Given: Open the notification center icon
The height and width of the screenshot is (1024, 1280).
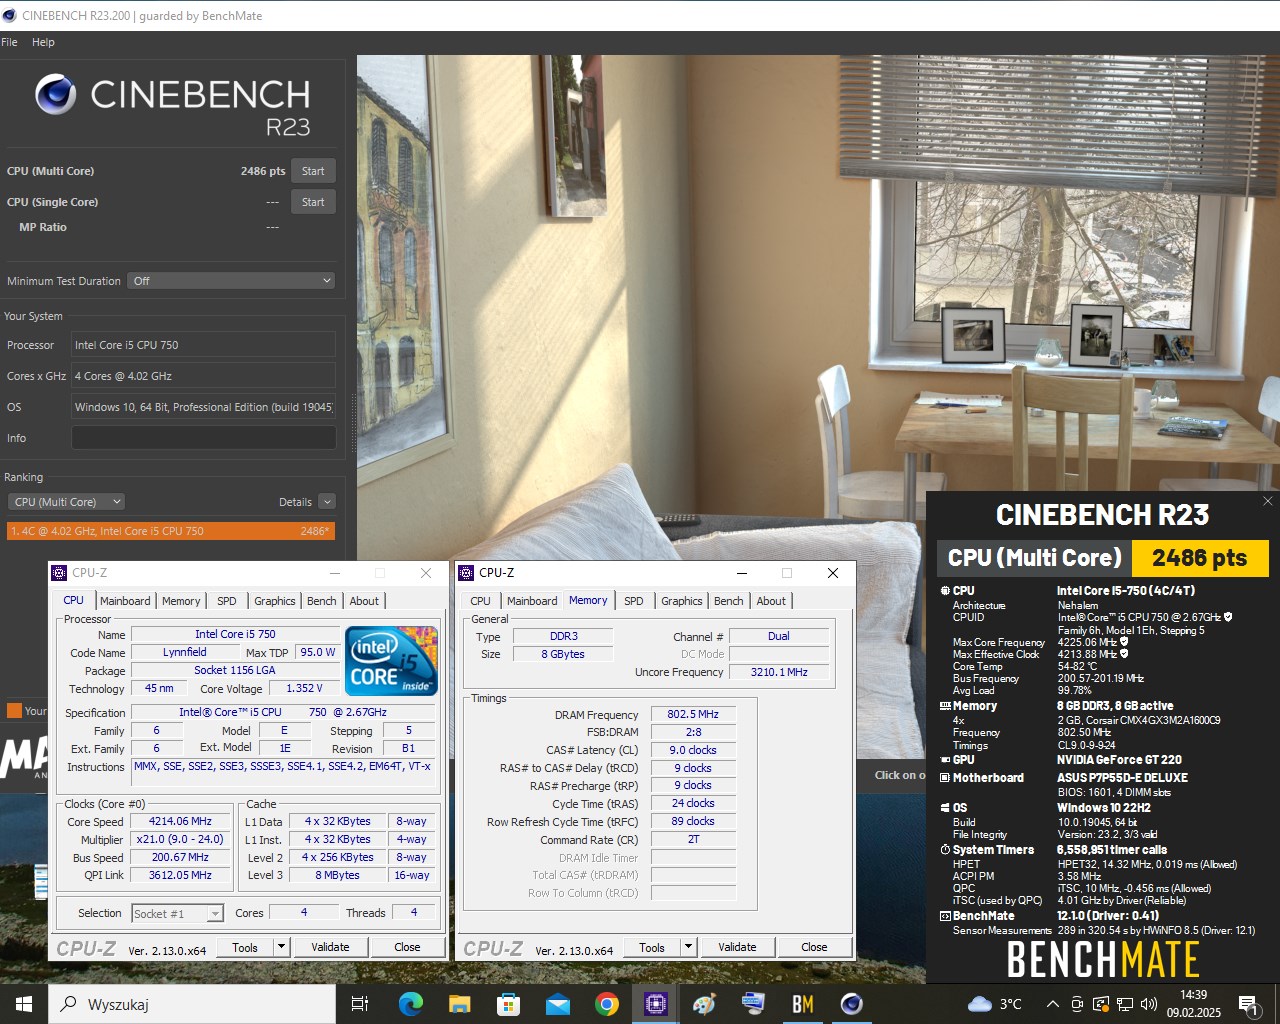Looking at the screenshot, I should tap(1247, 1004).
